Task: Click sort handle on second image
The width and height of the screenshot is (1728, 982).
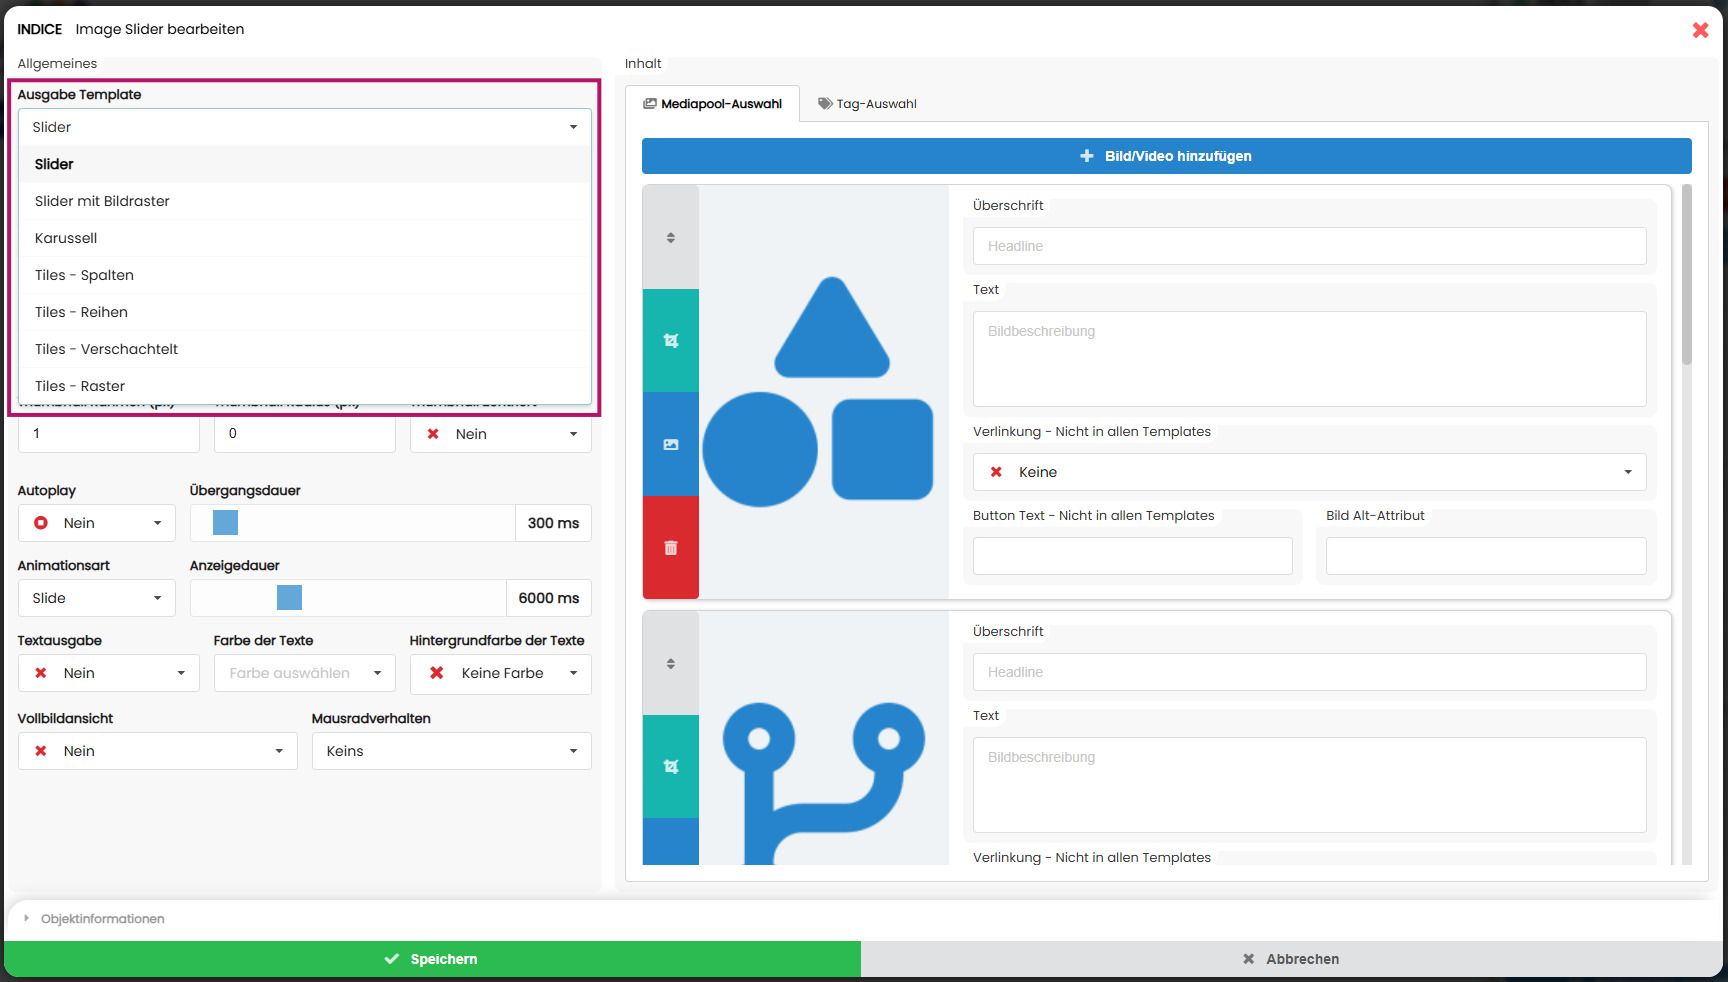Action: pos(671,664)
